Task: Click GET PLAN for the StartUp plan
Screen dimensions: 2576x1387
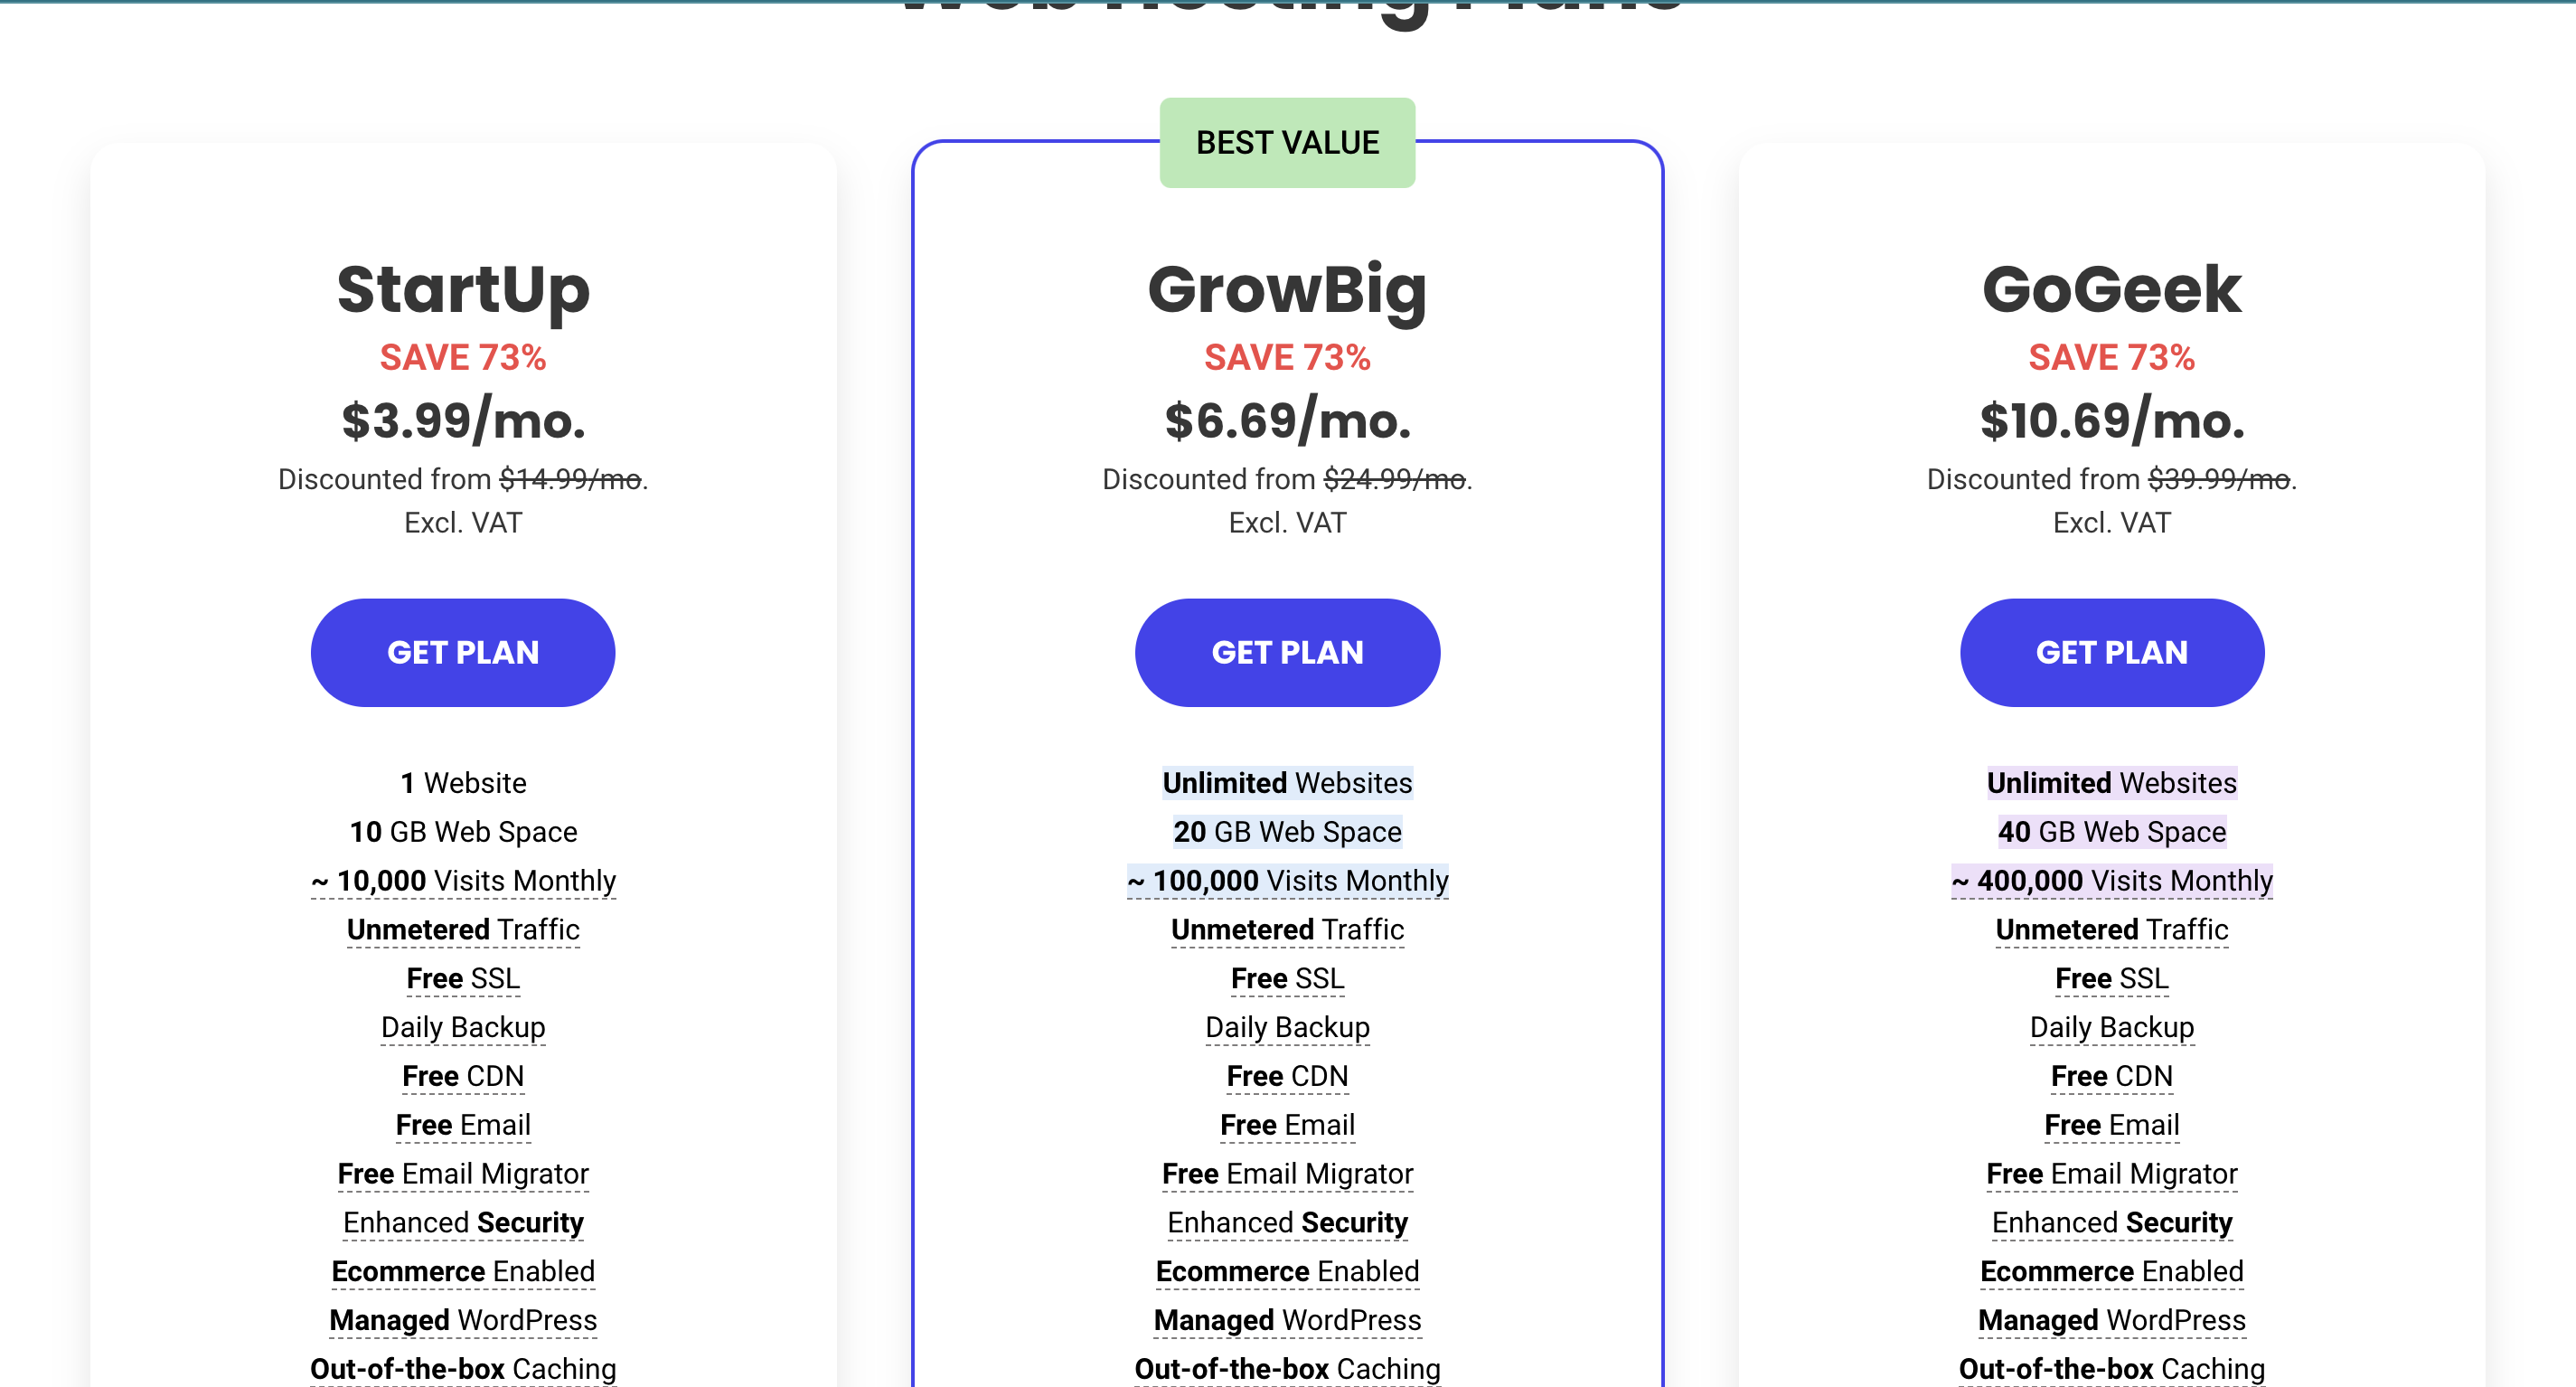Action: pyautogui.click(x=463, y=652)
